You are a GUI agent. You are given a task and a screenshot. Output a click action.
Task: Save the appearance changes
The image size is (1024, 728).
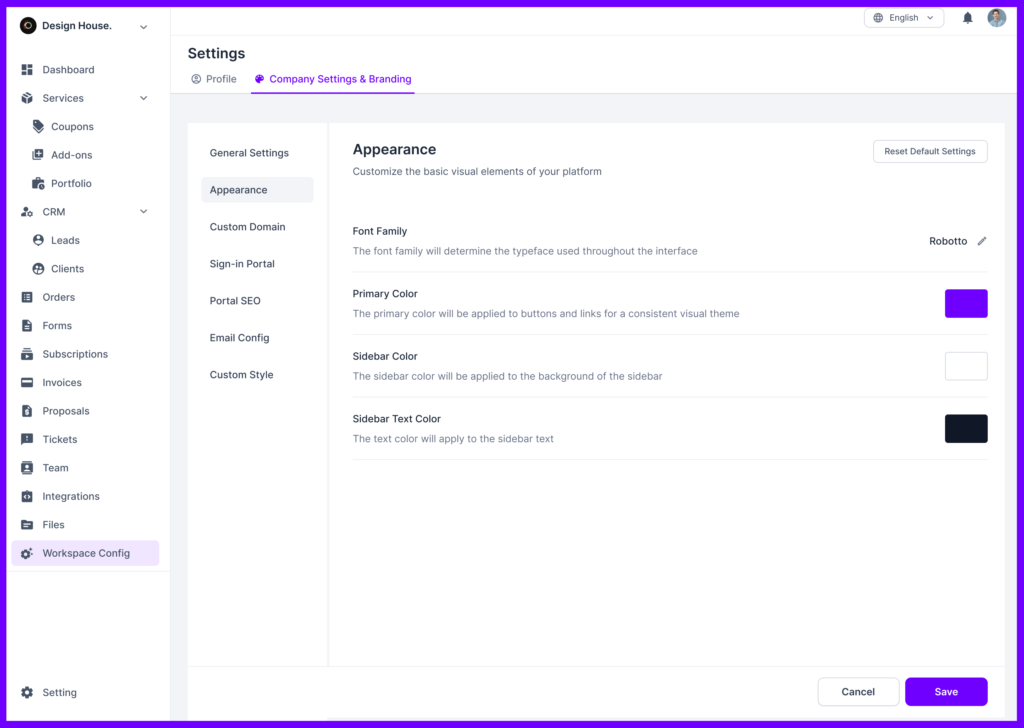pyautogui.click(x=945, y=691)
